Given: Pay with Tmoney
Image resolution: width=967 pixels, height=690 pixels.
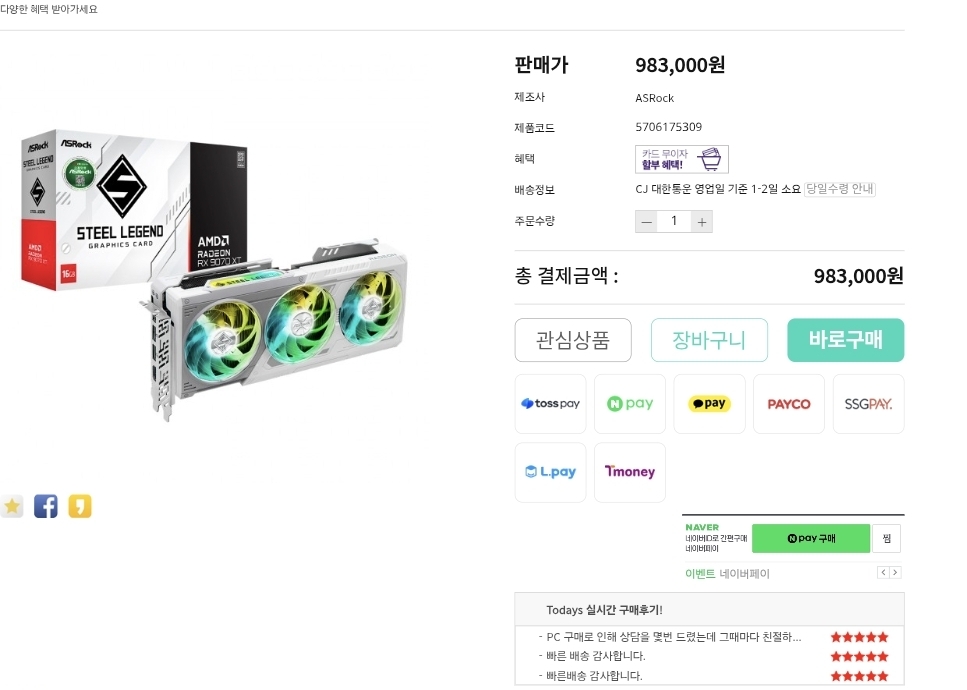Looking at the screenshot, I should click(x=630, y=472).
